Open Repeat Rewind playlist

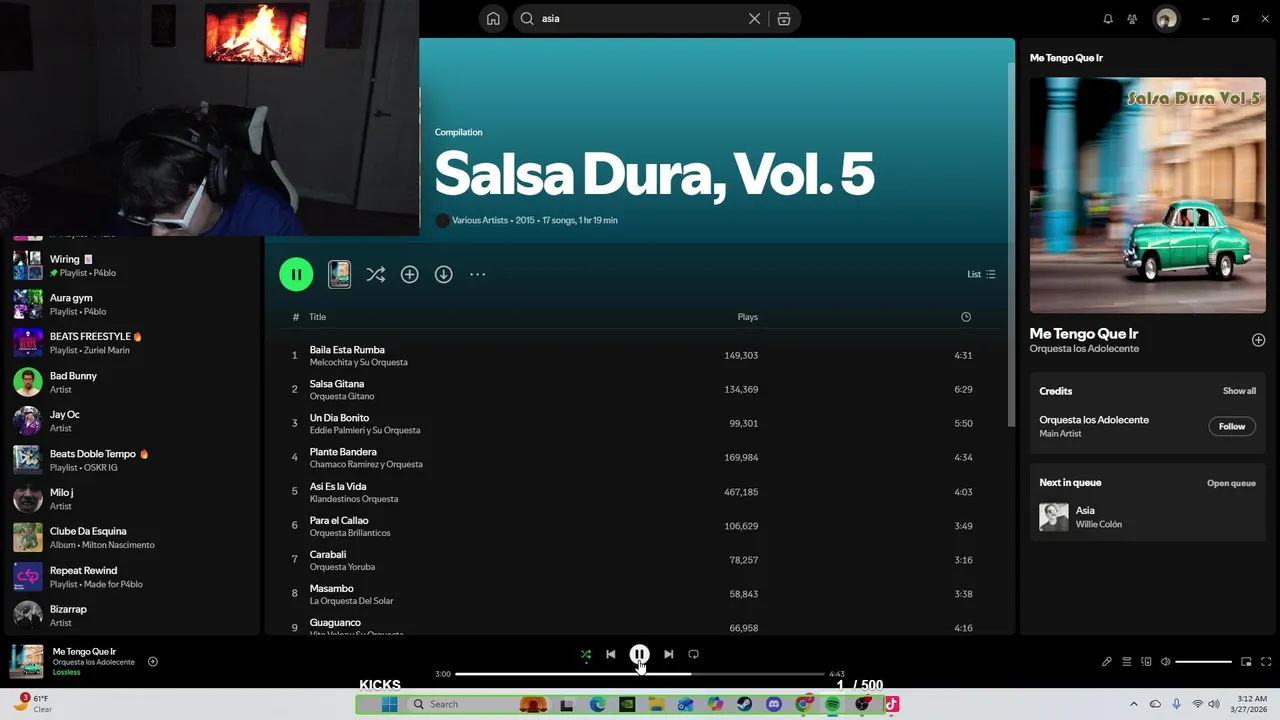tap(132, 577)
